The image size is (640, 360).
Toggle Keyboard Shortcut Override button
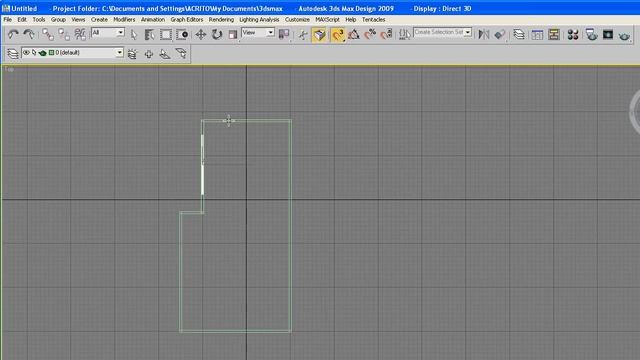(320, 34)
